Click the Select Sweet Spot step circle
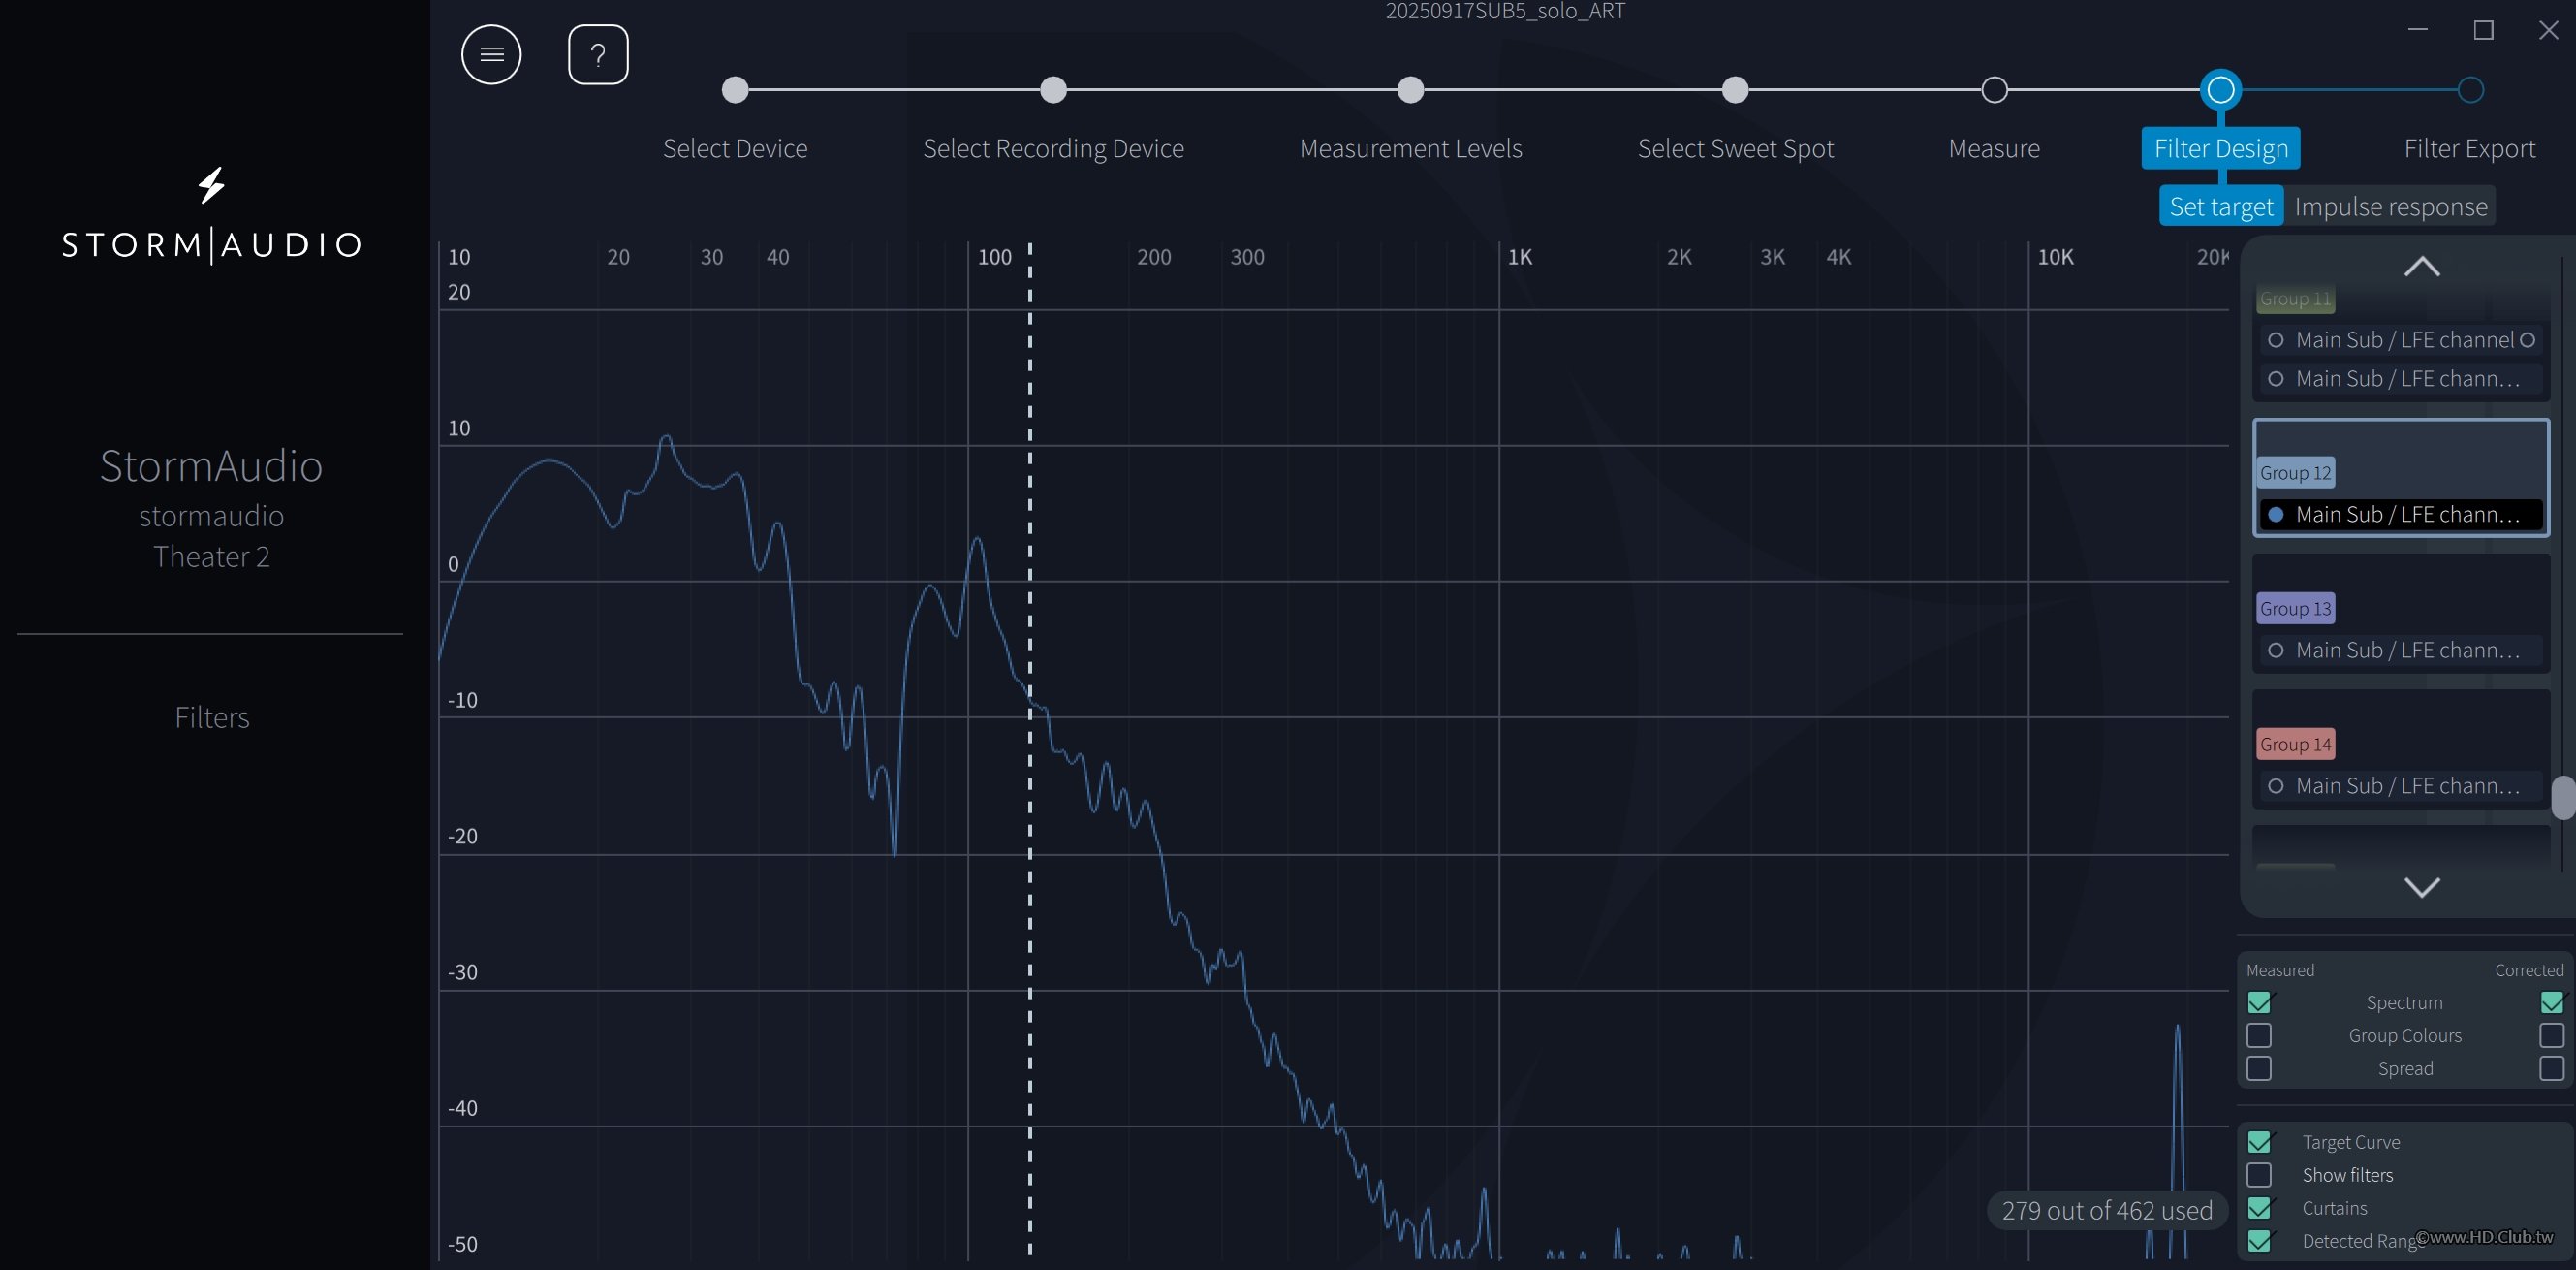 click(1735, 90)
